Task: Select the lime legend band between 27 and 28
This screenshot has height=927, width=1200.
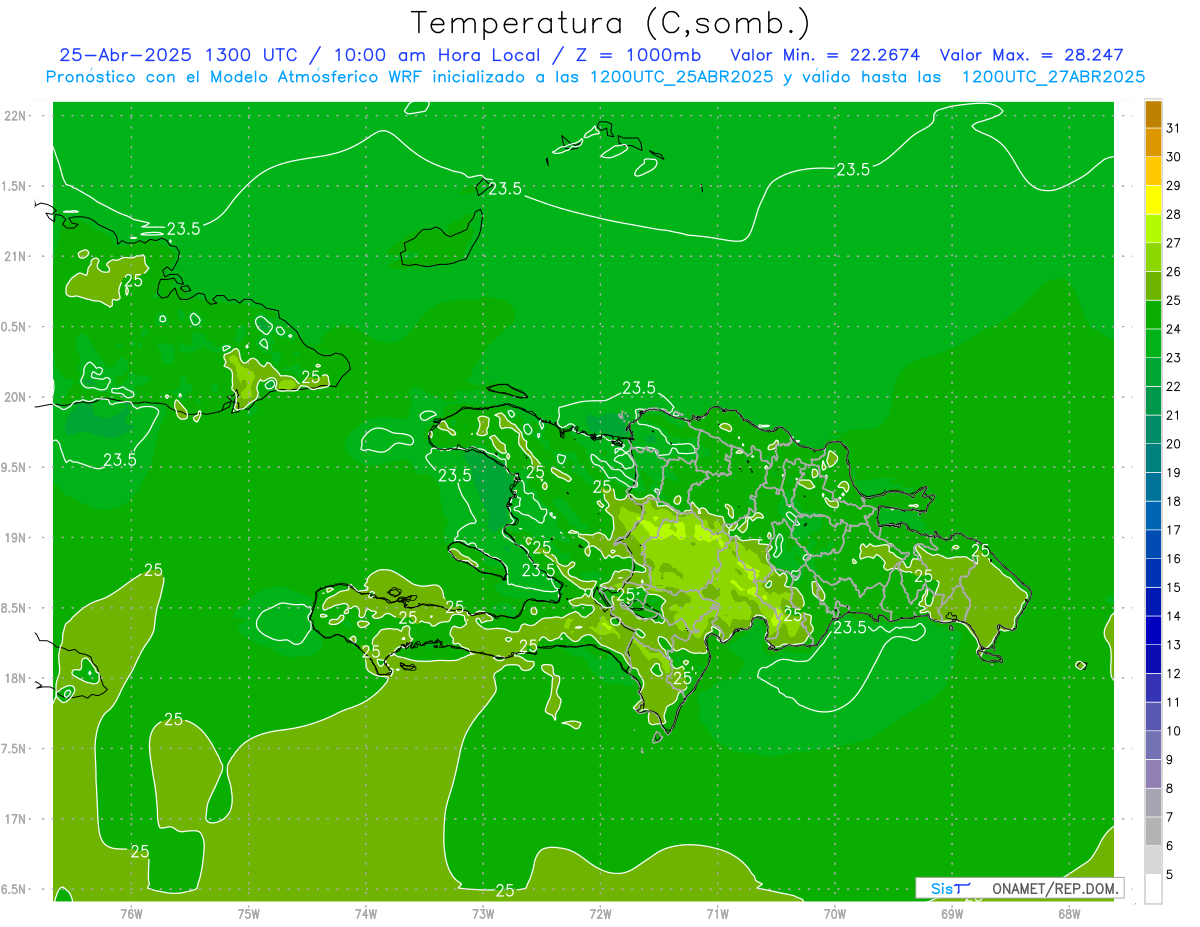Action: (1153, 228)
